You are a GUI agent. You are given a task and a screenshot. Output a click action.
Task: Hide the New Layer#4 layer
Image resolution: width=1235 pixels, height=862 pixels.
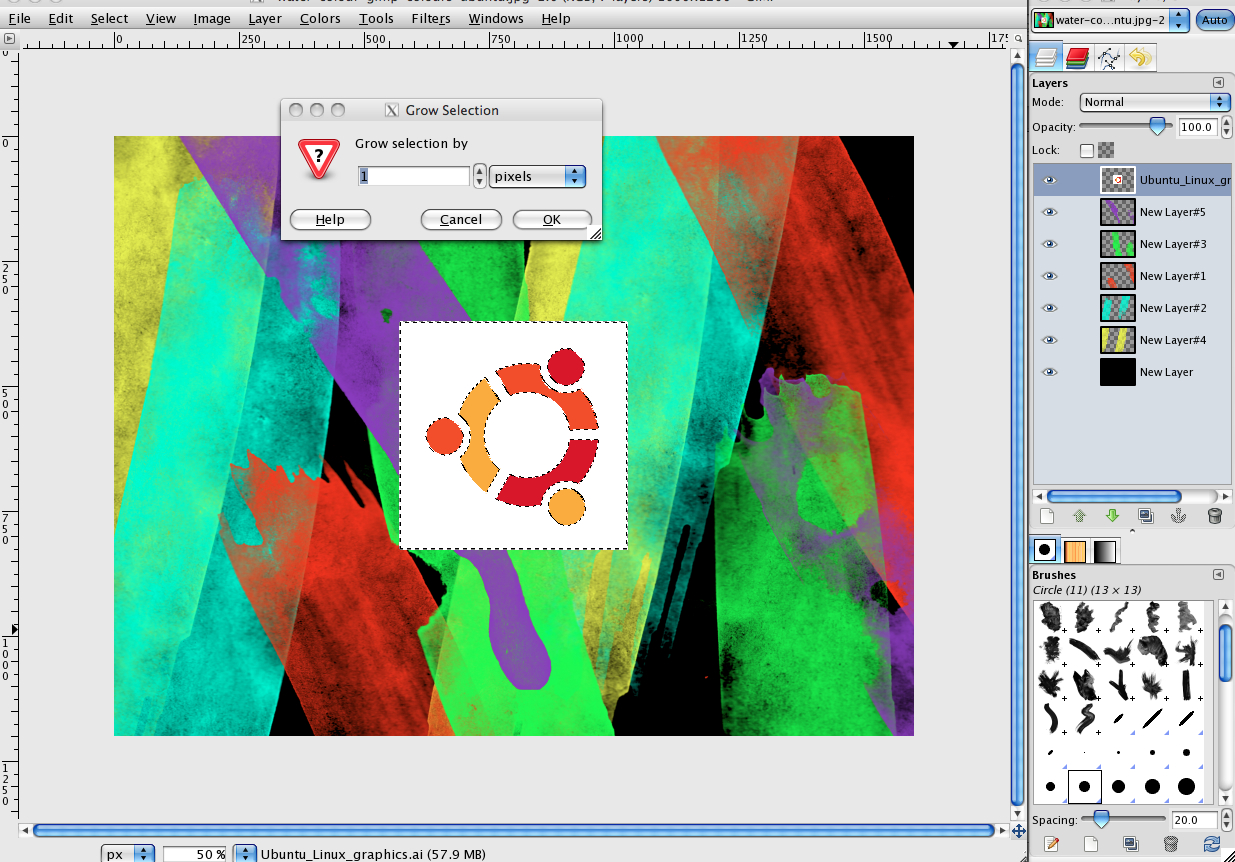click(x=1049, y=340)
